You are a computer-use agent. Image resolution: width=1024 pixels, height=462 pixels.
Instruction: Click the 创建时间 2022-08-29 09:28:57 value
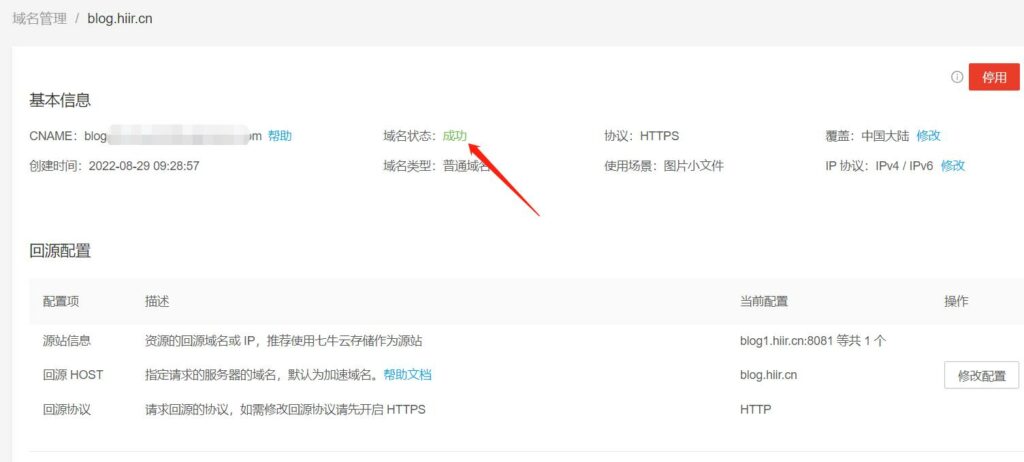click(144, 166)
